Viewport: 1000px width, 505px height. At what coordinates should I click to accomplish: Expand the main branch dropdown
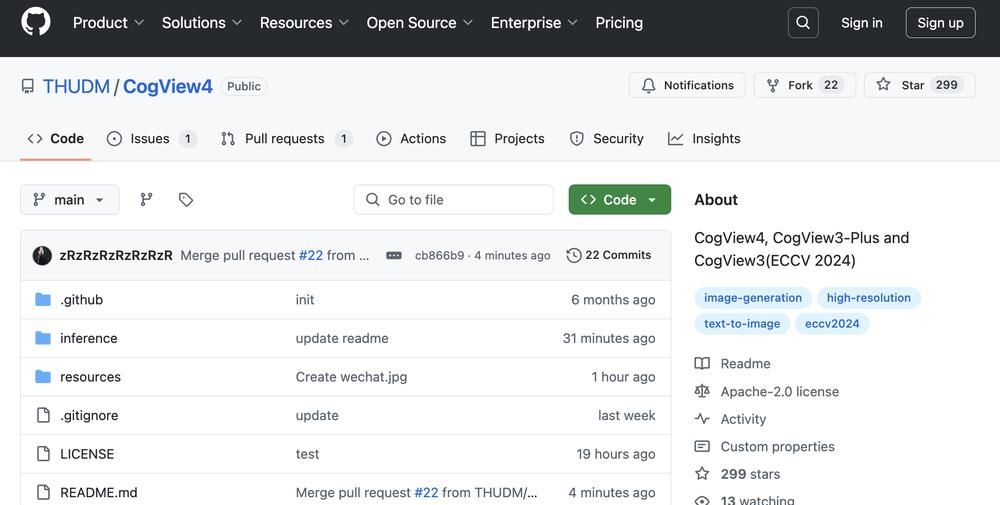tap(69, 199)
